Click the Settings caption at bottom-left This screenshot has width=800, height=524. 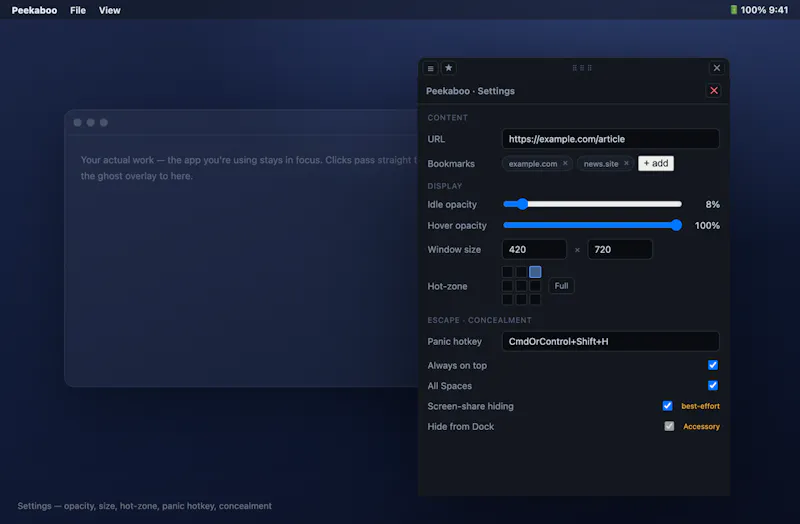tap(144, 506)
